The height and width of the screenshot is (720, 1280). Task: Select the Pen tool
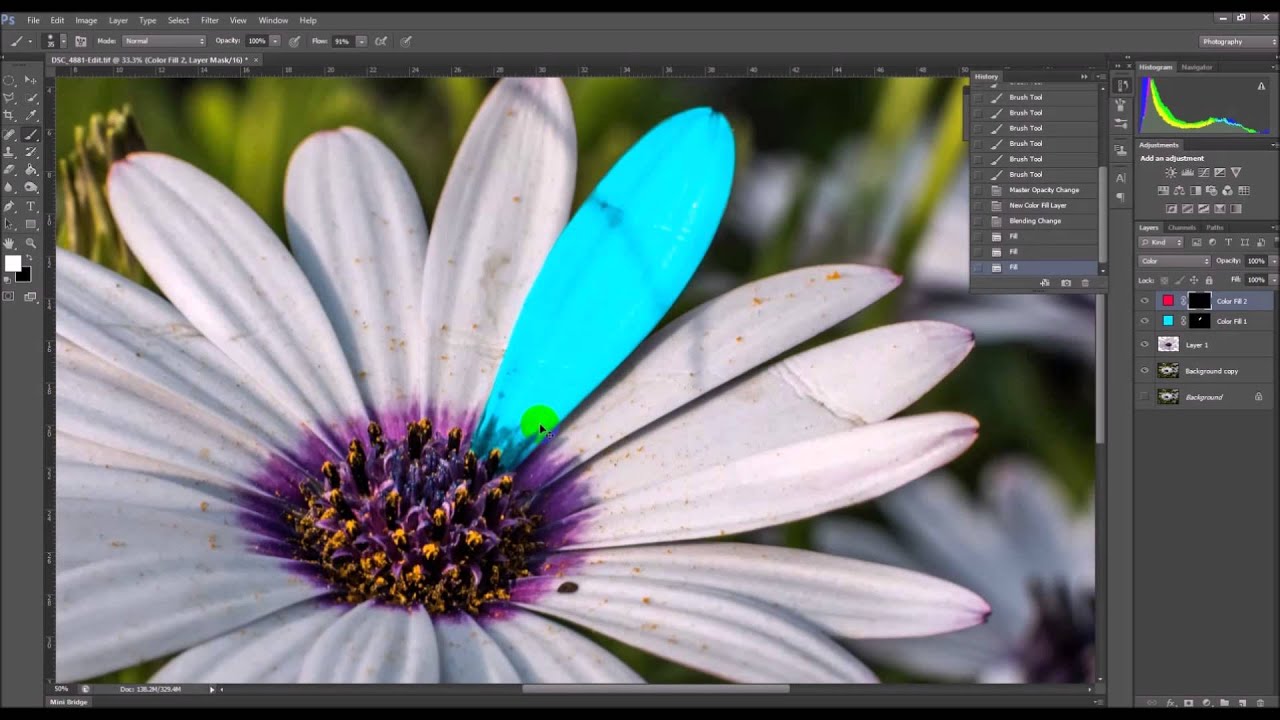[x=10, y=206]
